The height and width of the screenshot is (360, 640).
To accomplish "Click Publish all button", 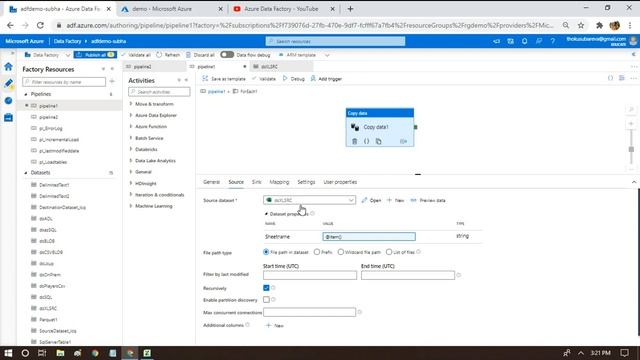I will (95, 55).
